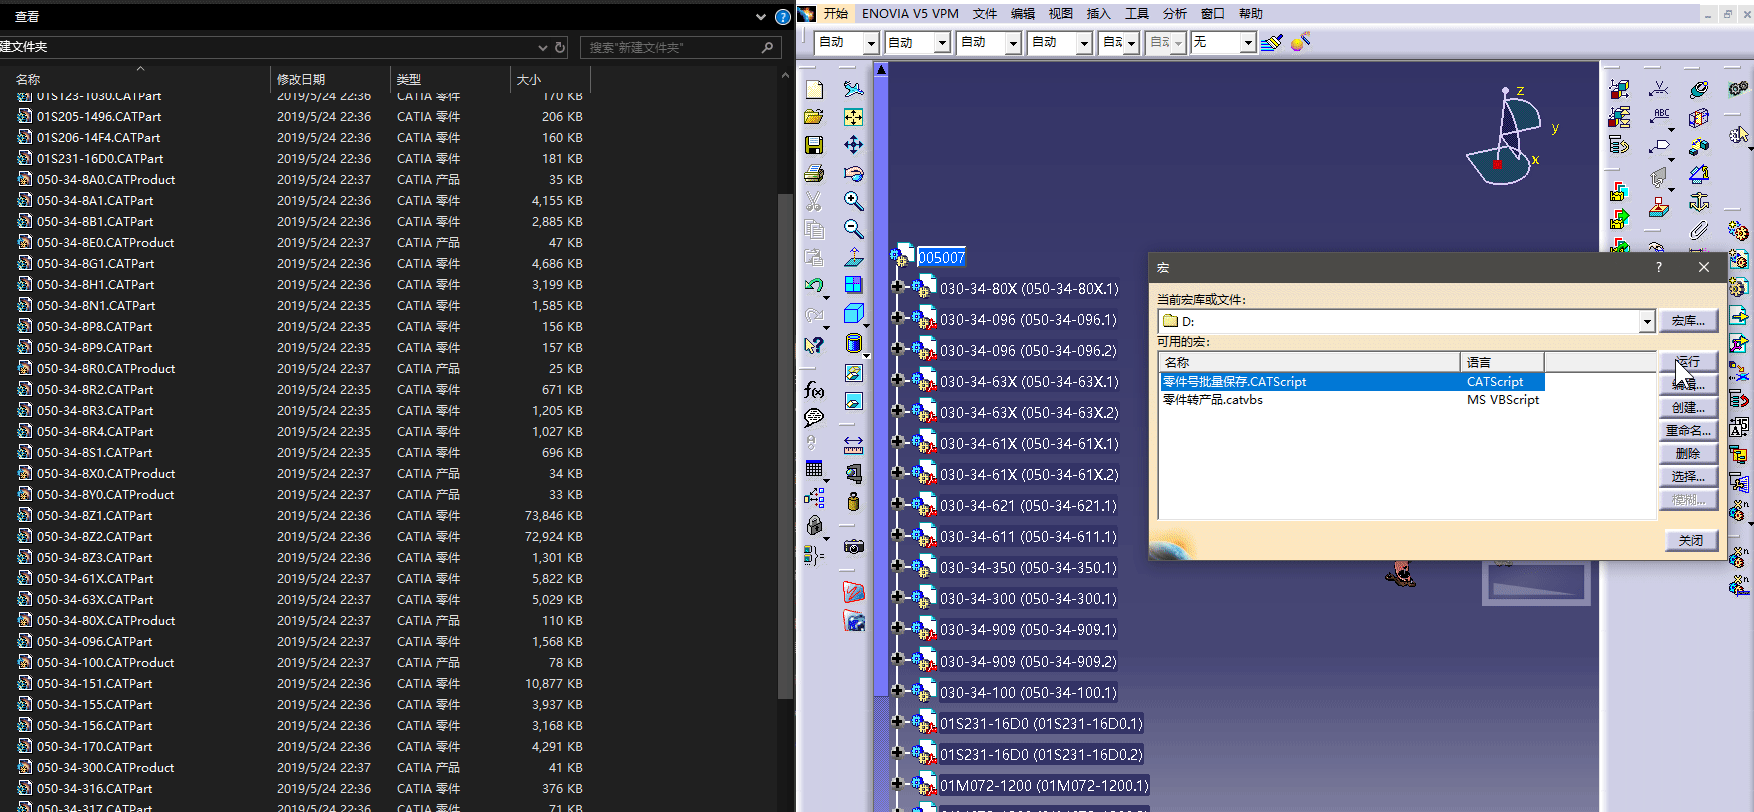Click the 创建... button in macro dialog

[x=1688, y=408]
